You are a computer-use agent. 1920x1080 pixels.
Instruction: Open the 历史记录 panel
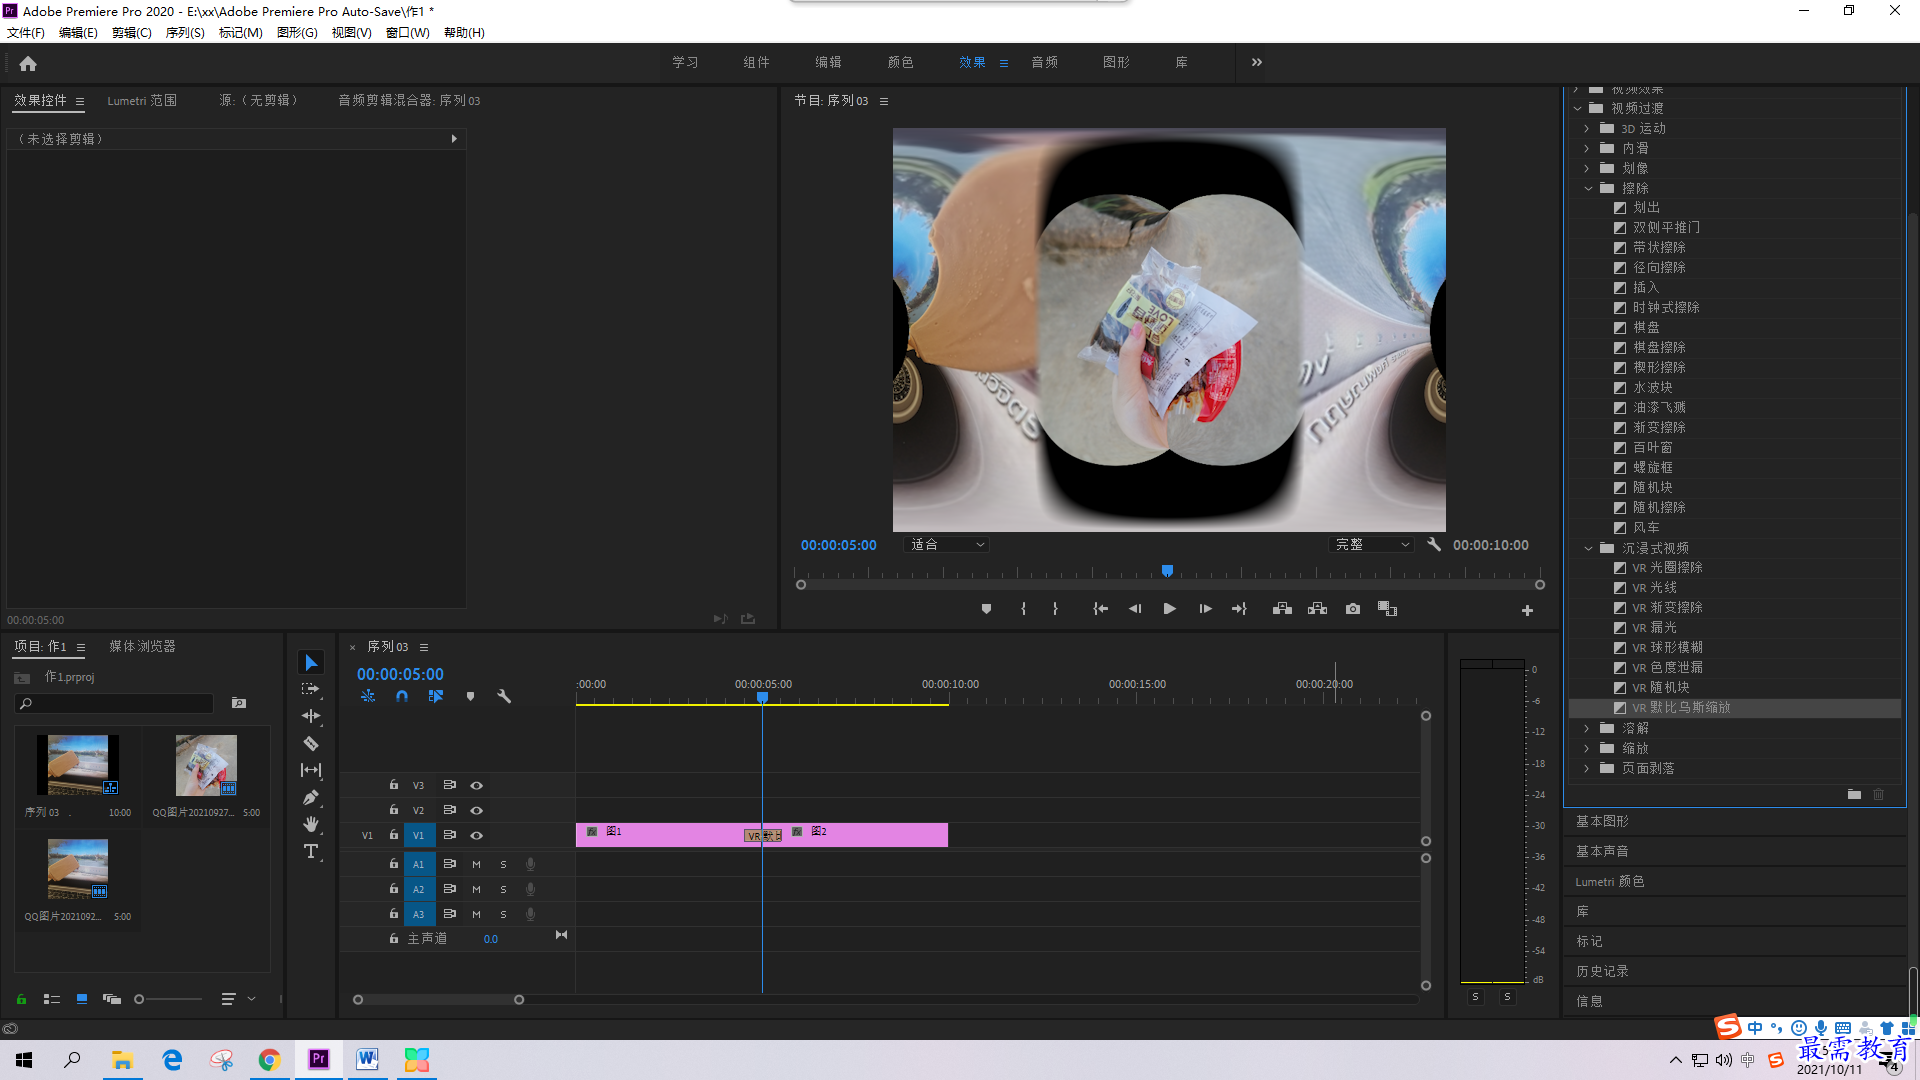1602,971
